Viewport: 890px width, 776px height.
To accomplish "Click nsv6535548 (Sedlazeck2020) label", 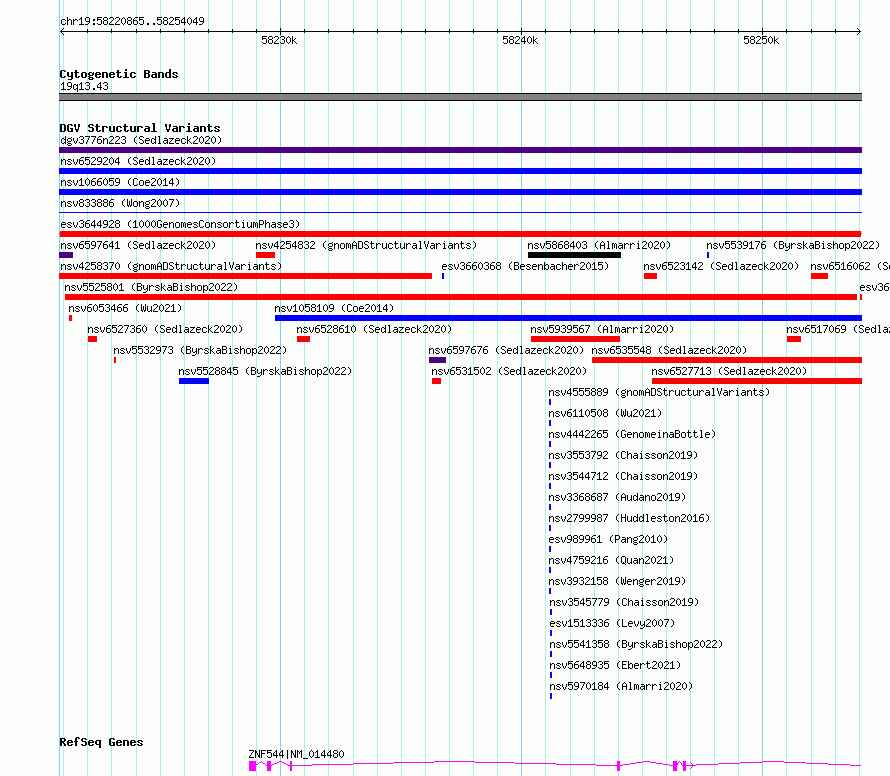I will point(669,350).
